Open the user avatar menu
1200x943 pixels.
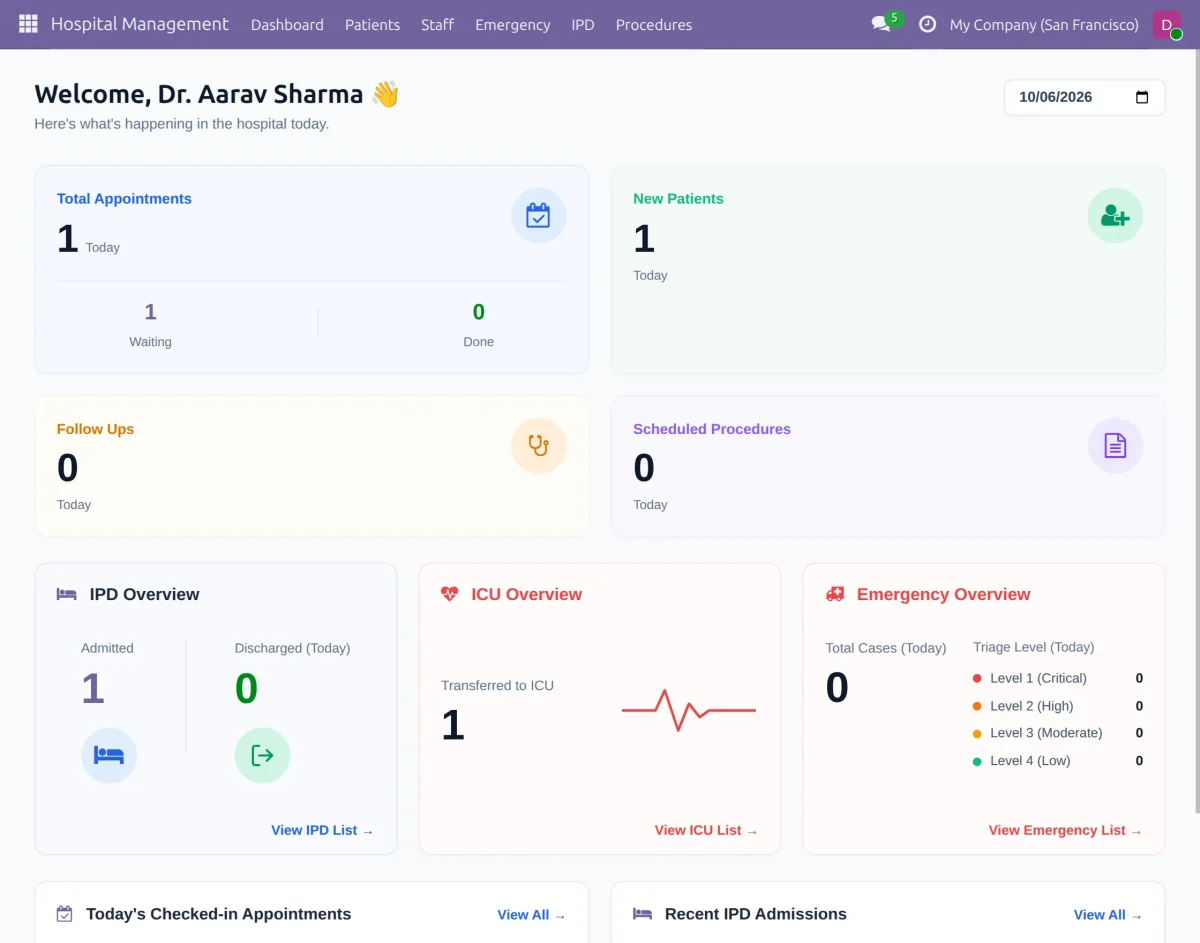1166,24
